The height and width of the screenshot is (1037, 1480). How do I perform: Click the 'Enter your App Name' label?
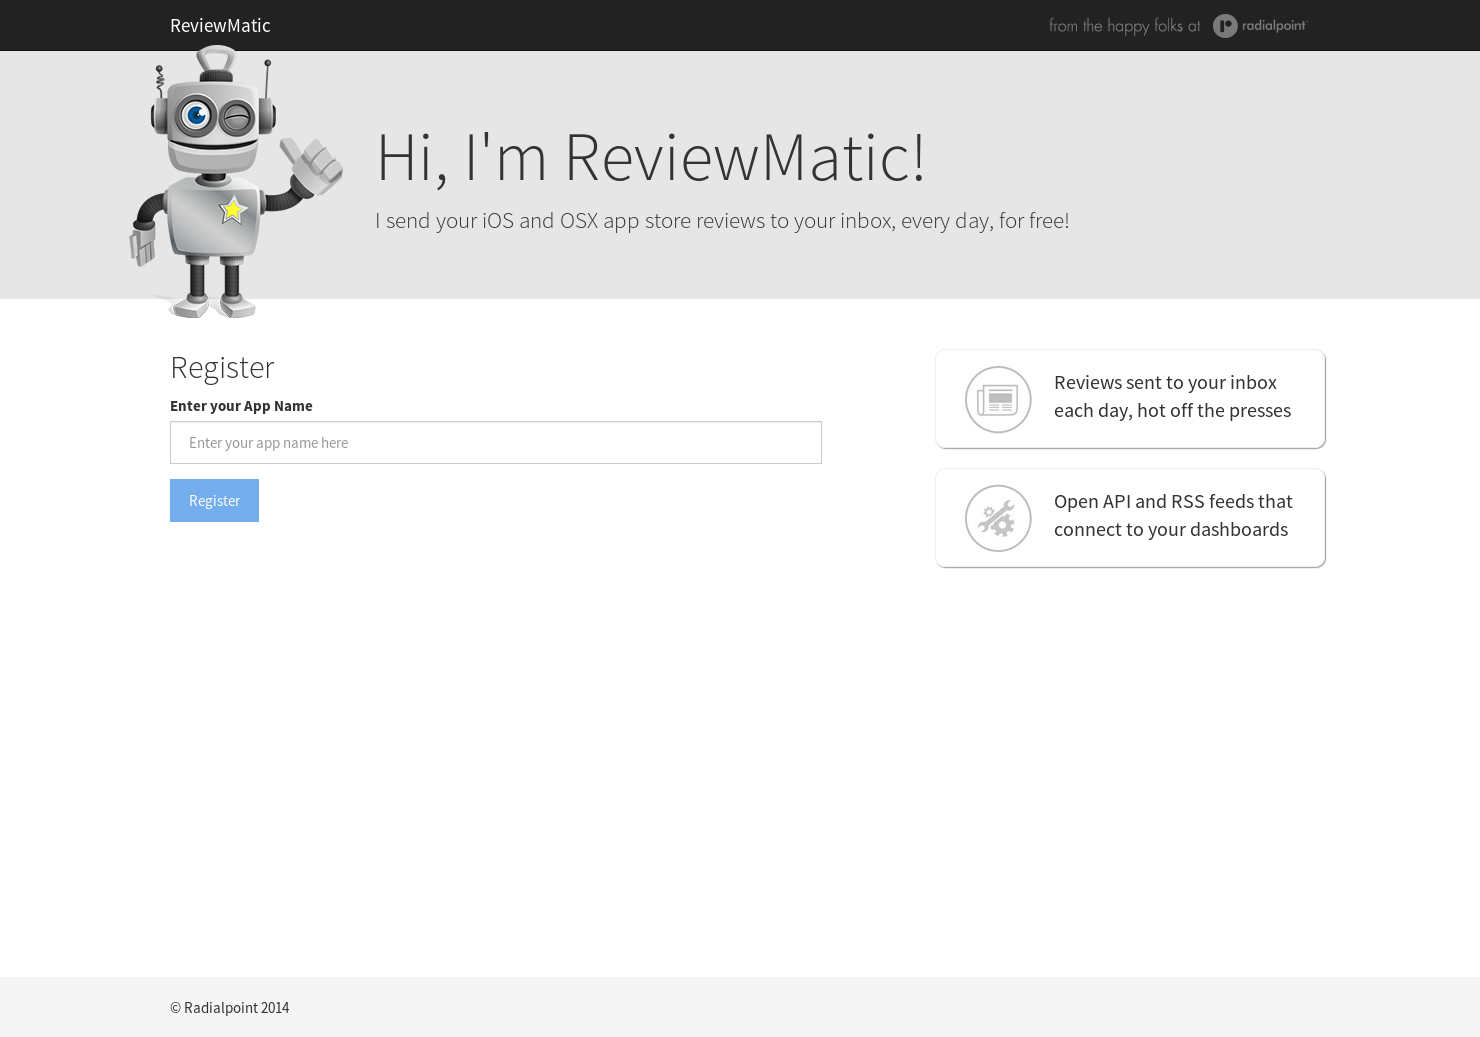[241, 405]
